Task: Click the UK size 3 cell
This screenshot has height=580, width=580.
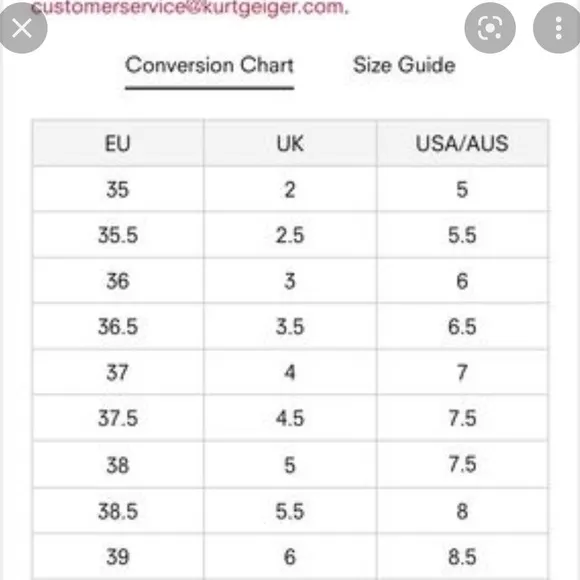Action: tap(290, 281)
